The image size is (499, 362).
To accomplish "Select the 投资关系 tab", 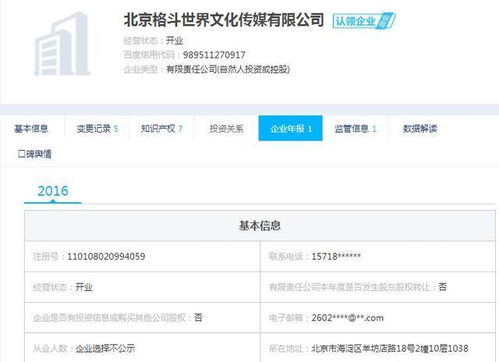I will pyautogui.click(x=226, y=129).
